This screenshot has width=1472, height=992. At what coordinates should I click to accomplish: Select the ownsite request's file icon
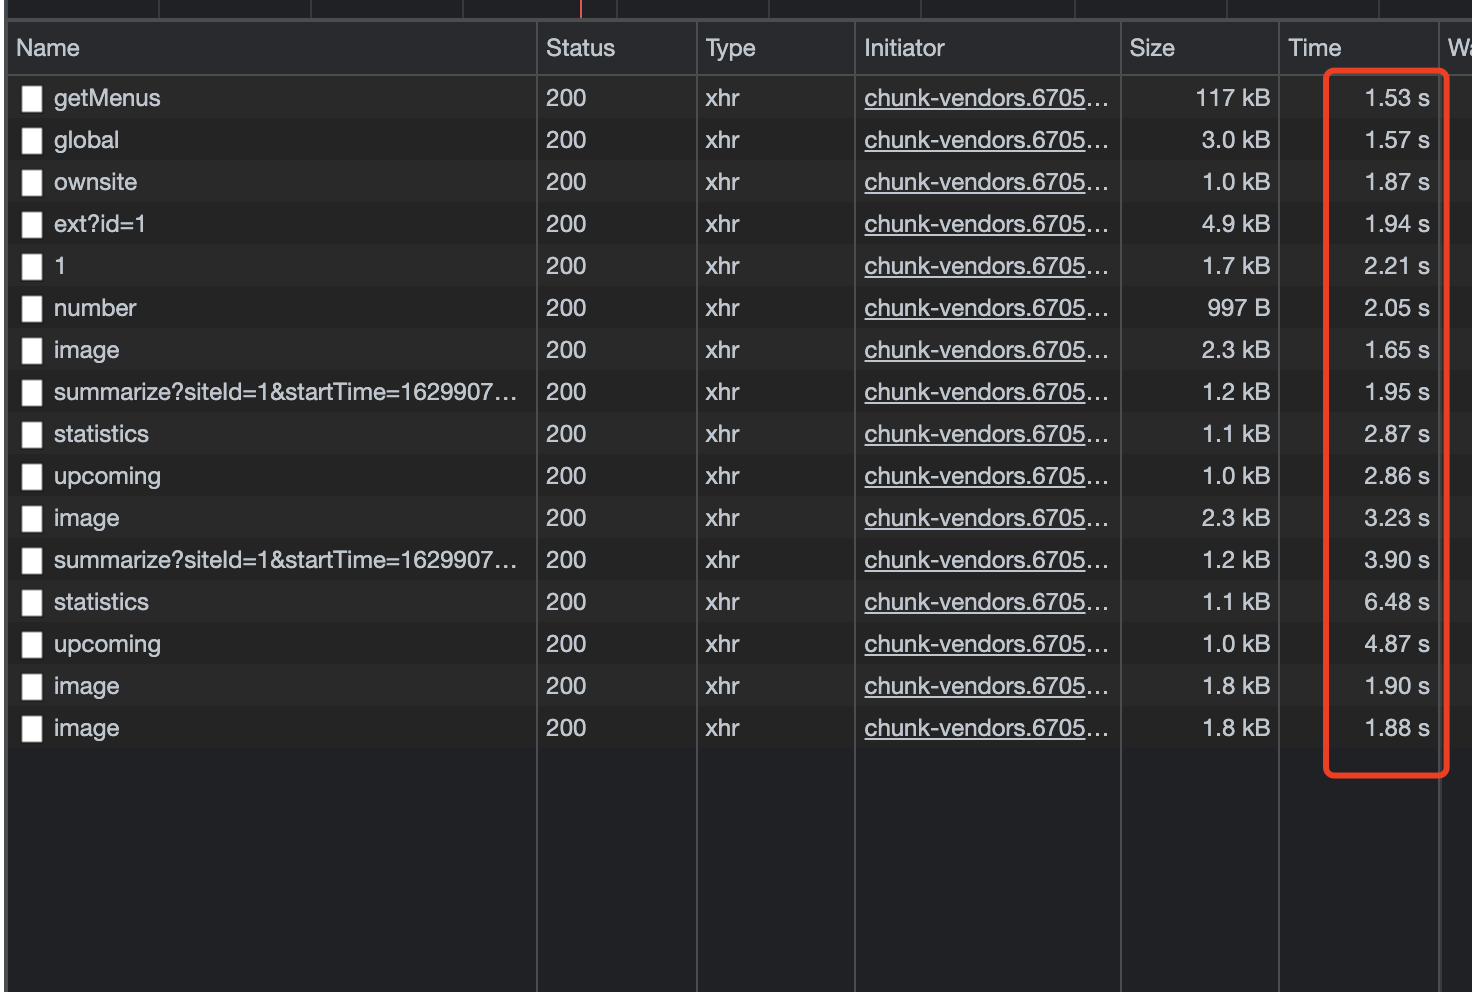(x=32, y=182)
